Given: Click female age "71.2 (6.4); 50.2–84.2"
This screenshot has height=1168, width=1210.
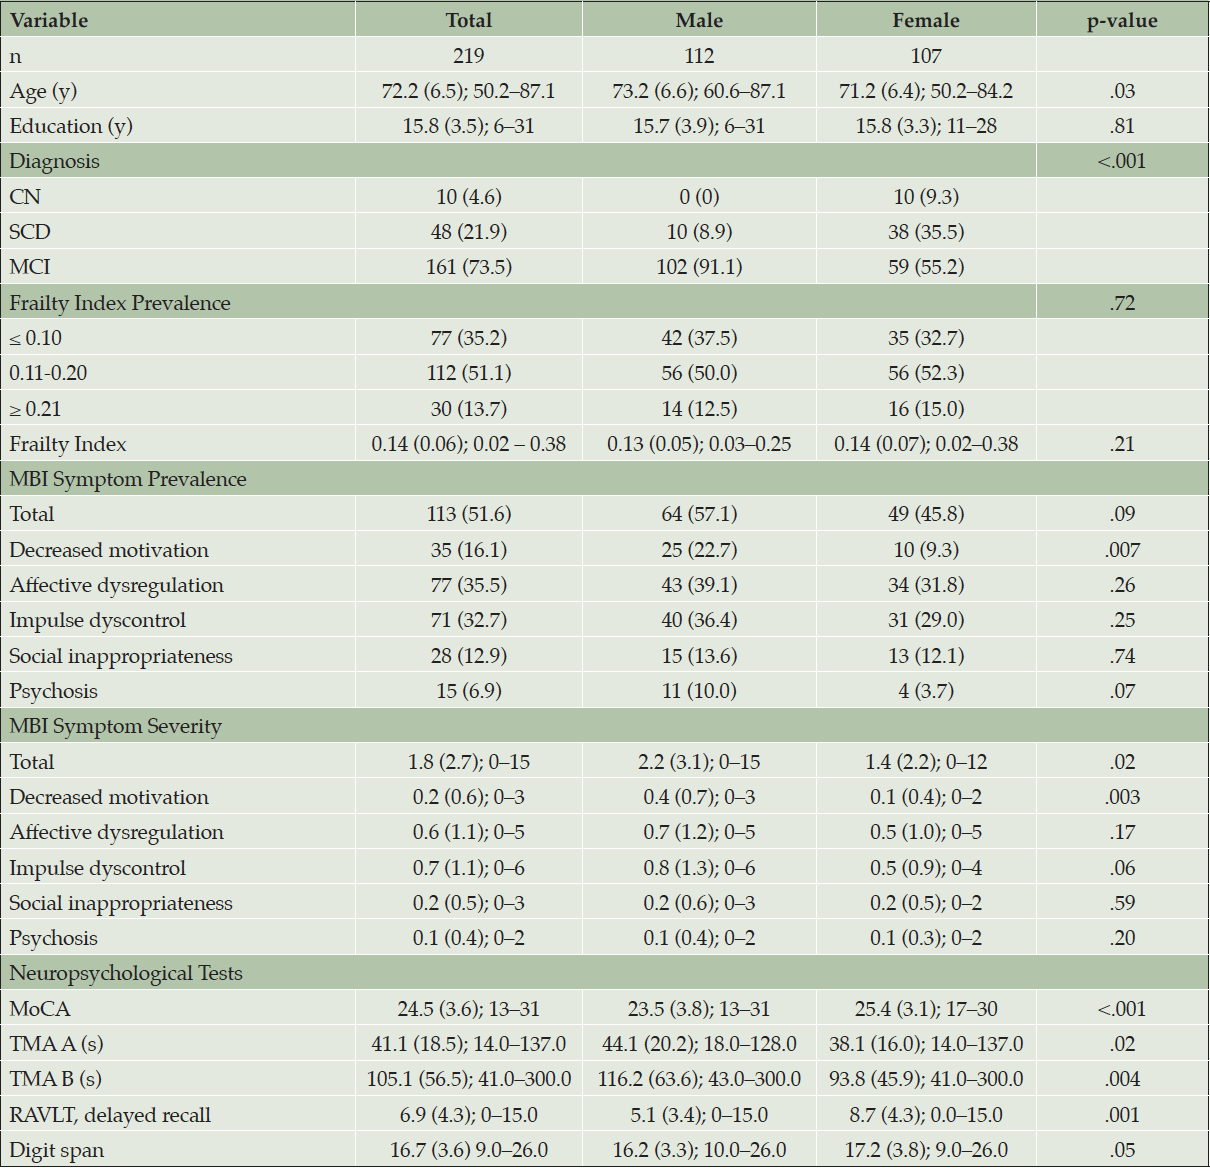Looking at the screenshot, I should coord(926,91).
